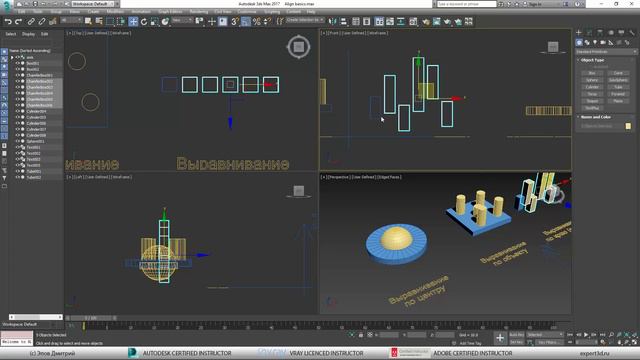Open the Create Selection Set dropdown
The height and width of the screenshot is (360, 640).
coord(305,20)
